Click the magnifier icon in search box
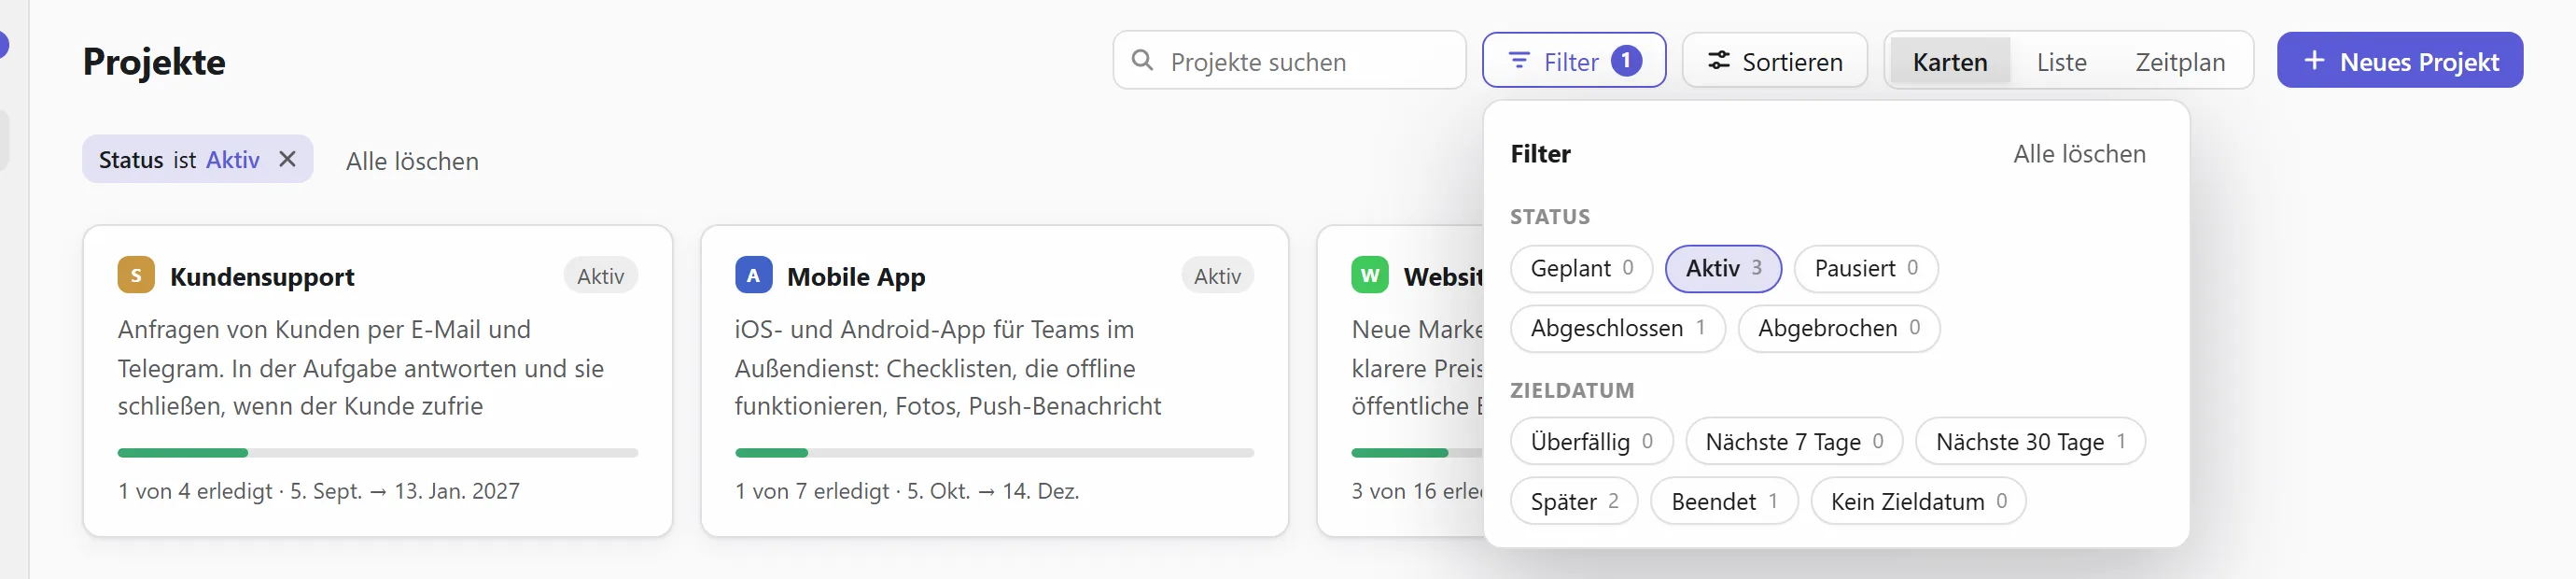The height and width of the screenshot is (579, 2576). pos(1142,60)
